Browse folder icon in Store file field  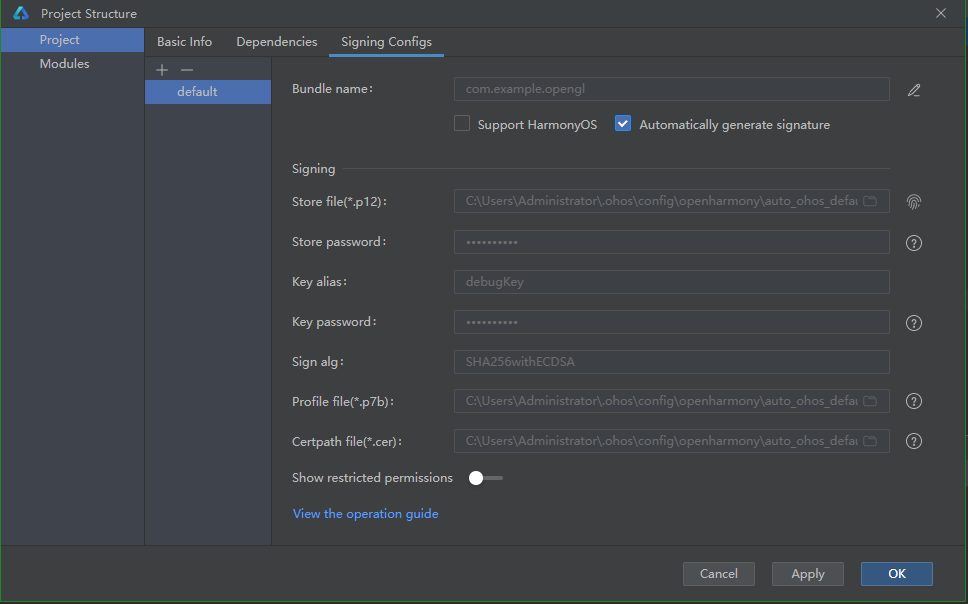(870, 202)
